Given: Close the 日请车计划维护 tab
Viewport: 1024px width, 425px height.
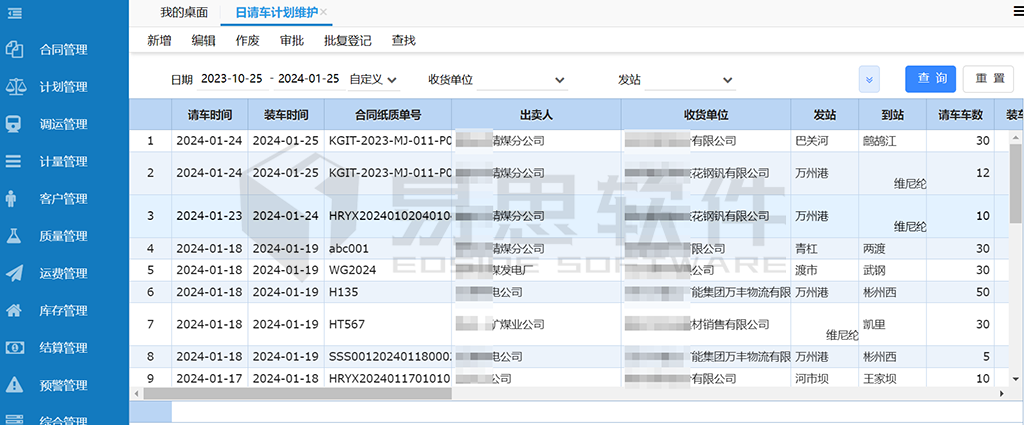Looking at the screenshot, I should click(x=323, y=12).
